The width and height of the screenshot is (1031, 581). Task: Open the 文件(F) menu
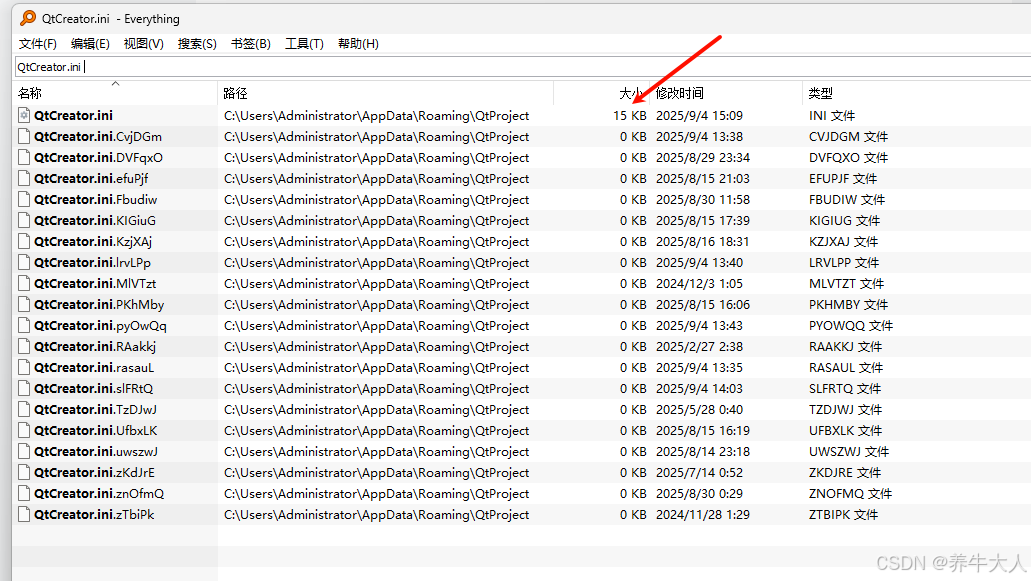click(37, 44)
